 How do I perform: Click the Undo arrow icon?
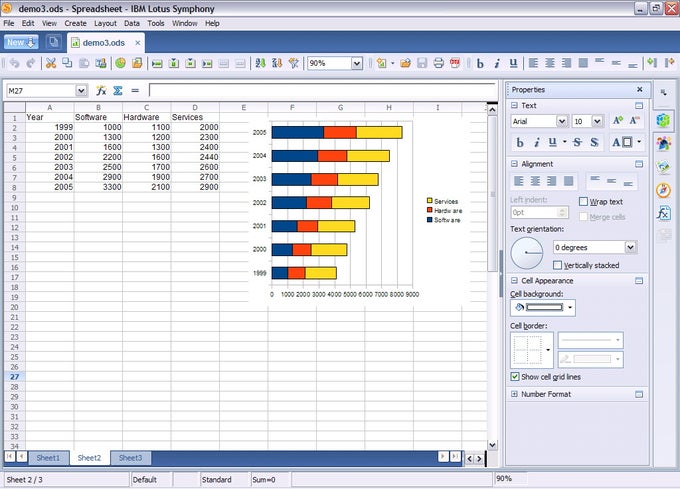(x=14, y=63)
